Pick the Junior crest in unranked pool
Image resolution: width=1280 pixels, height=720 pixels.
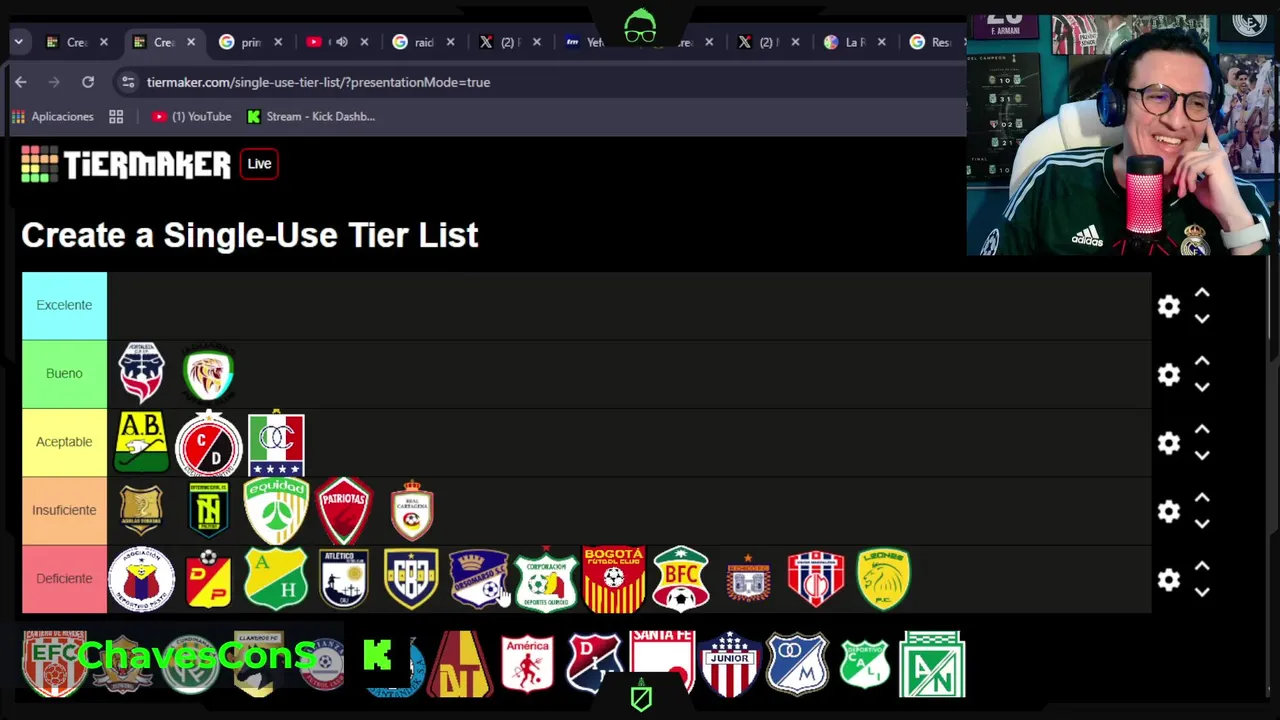(730, 663)
